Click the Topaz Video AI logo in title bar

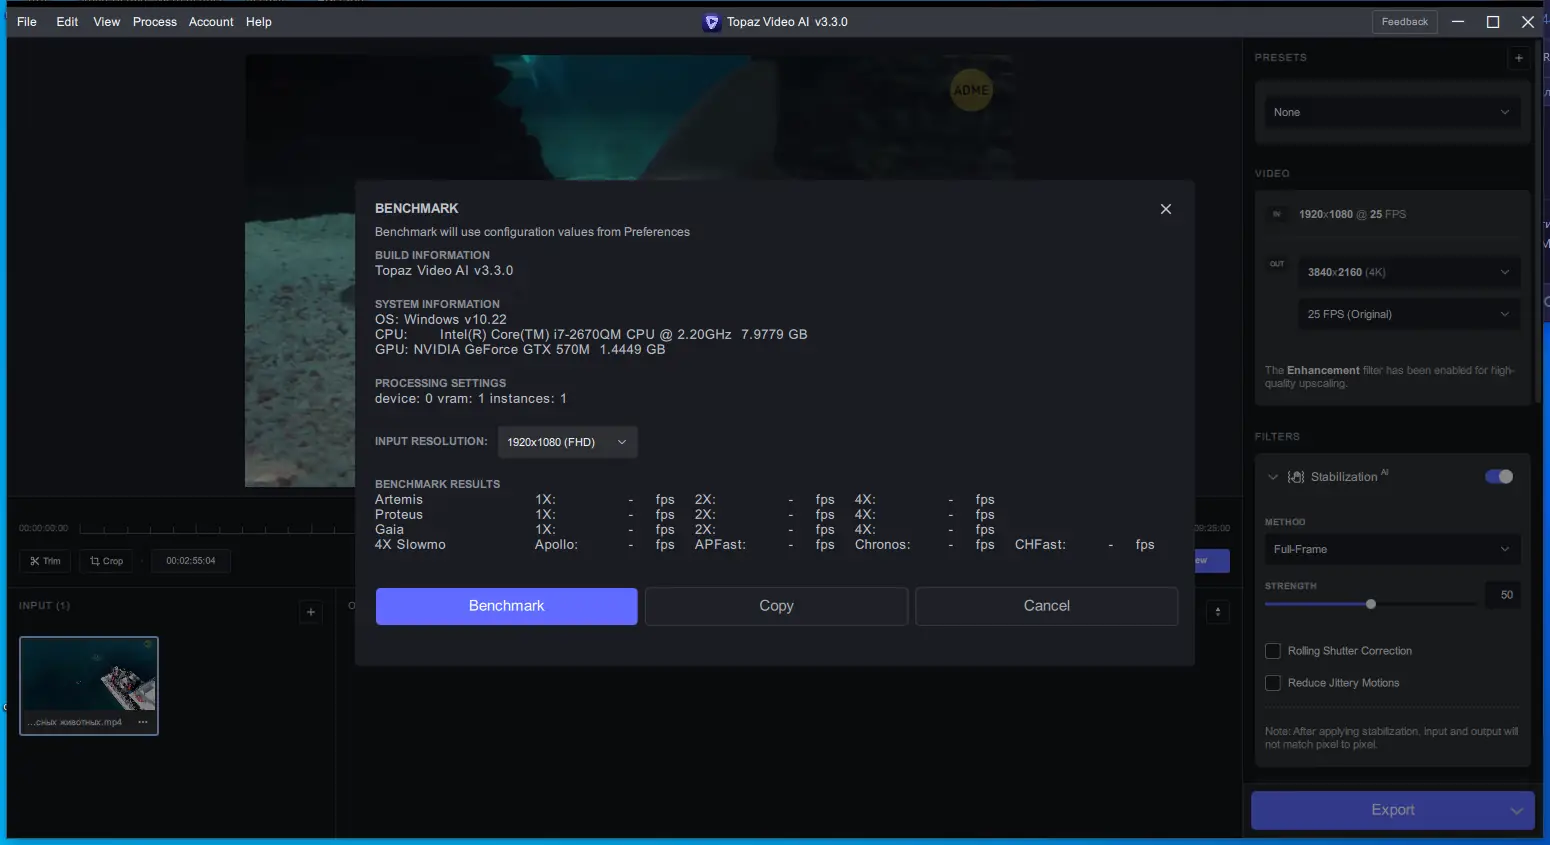(x=712, y=22)
